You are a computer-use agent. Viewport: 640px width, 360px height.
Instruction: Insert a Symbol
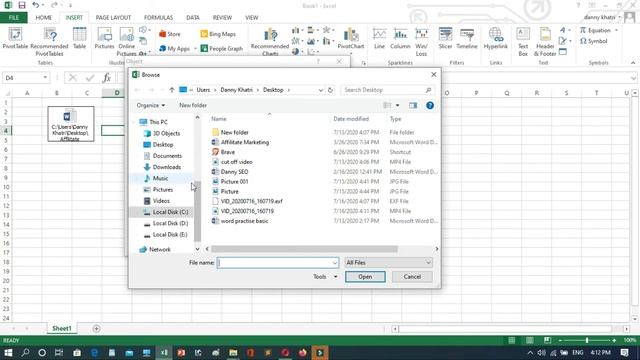click(x=593, y=41)
